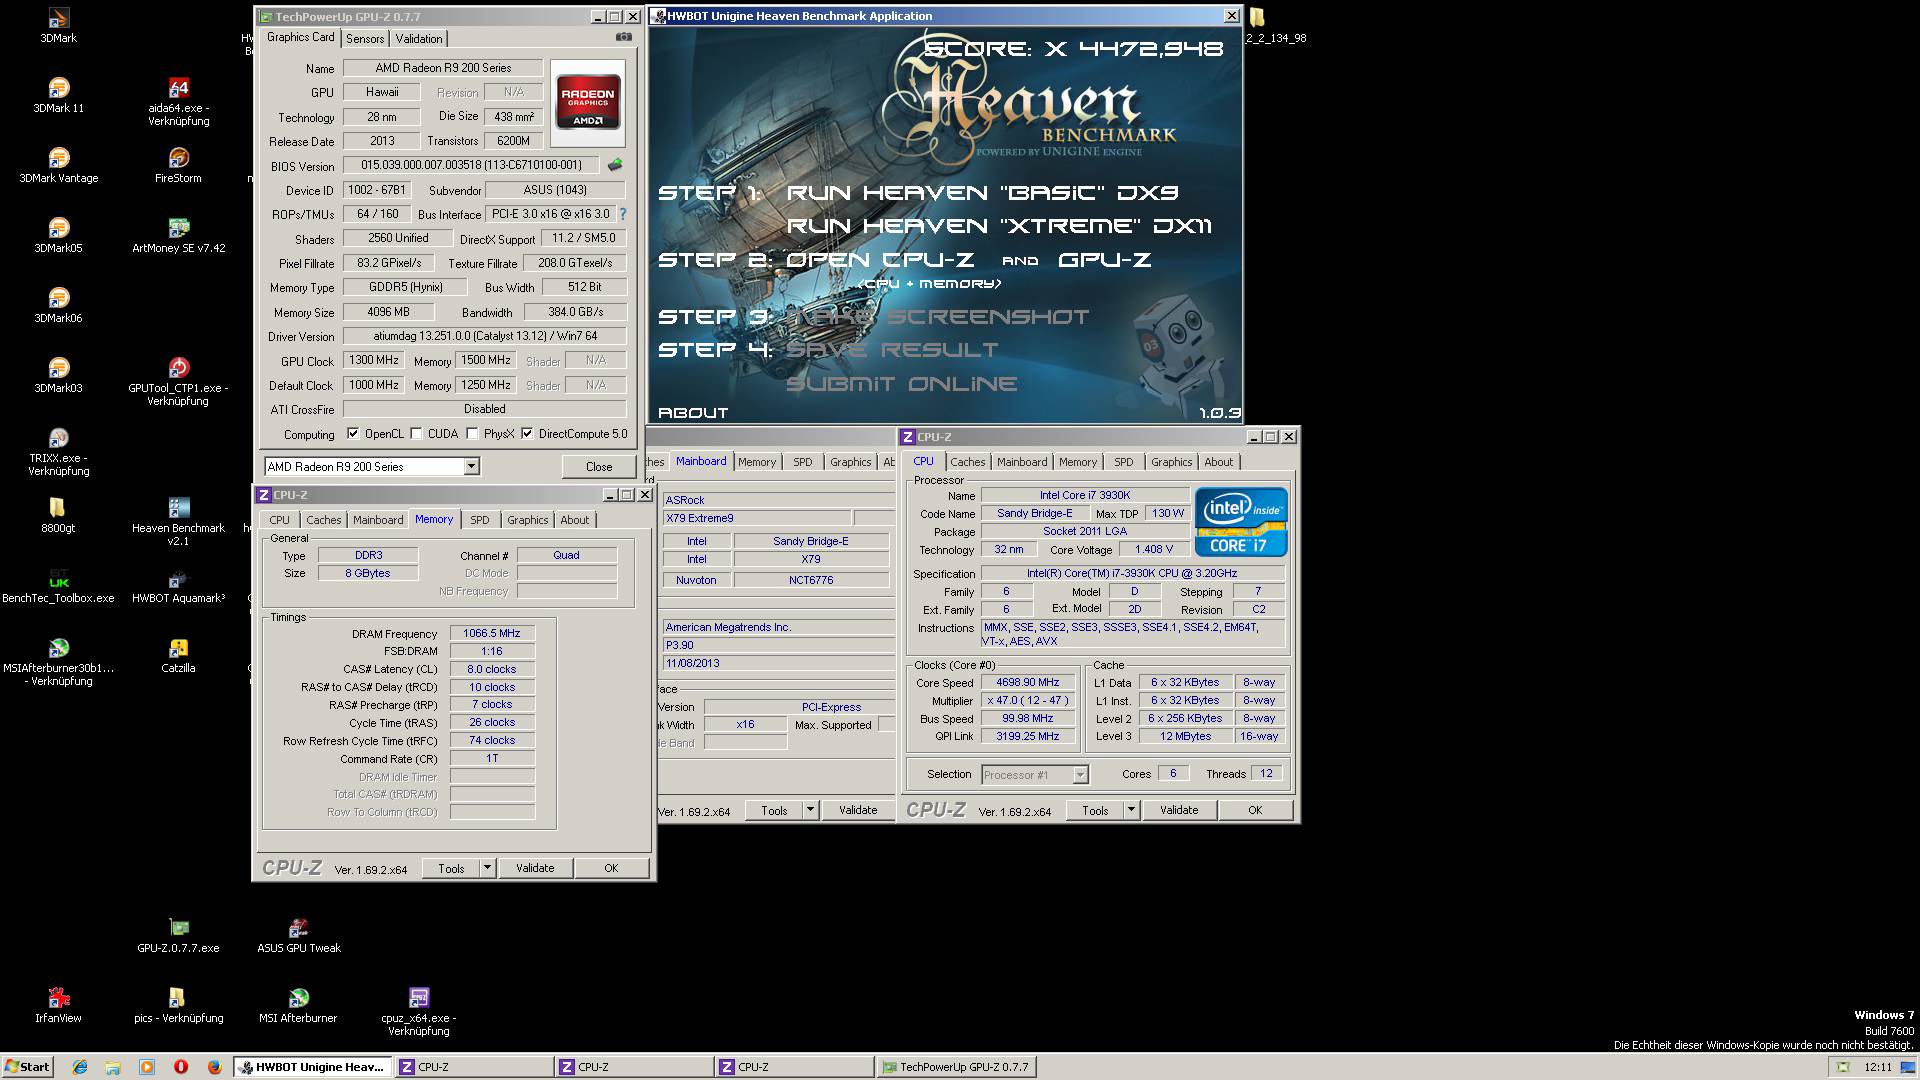Viewport: 1920px width, 1080px height.
Task: Open the 3DMark desktop icon
Action: (58, 25)
